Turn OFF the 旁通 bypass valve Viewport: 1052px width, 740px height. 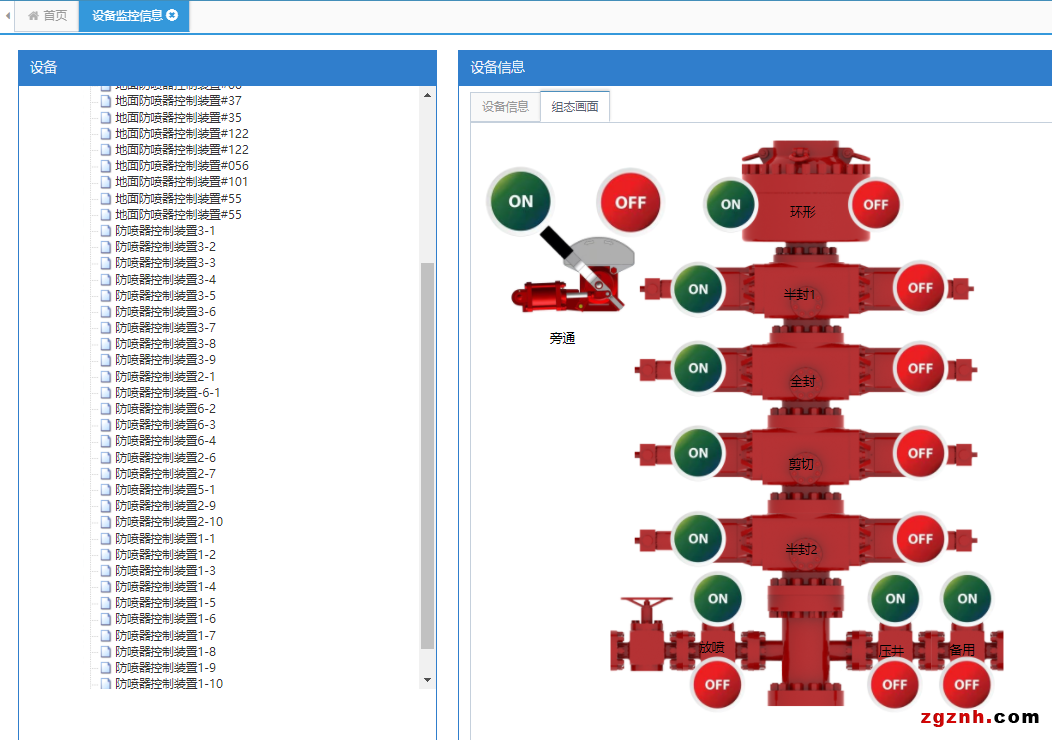630,202
